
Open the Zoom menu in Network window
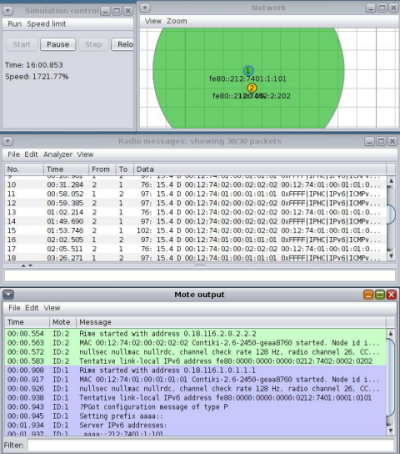click(x=177, y=21)
